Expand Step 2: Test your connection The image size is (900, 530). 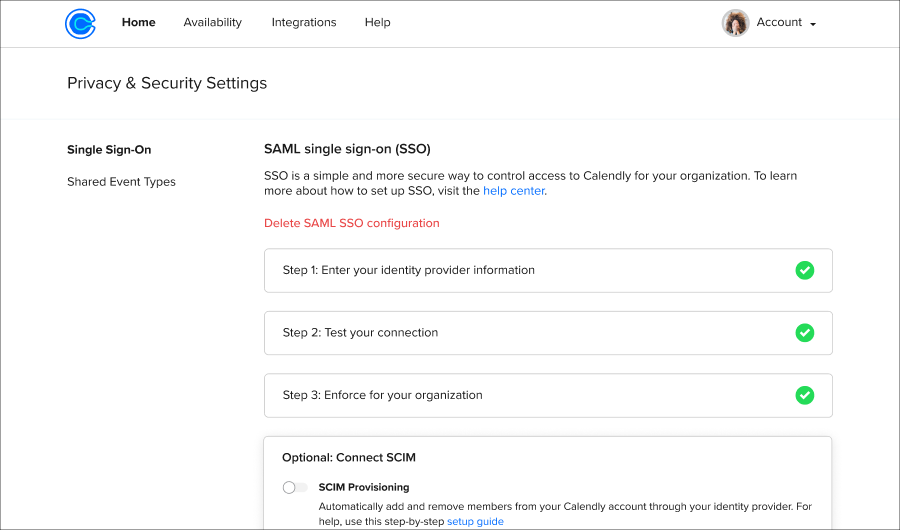point(548,333)
